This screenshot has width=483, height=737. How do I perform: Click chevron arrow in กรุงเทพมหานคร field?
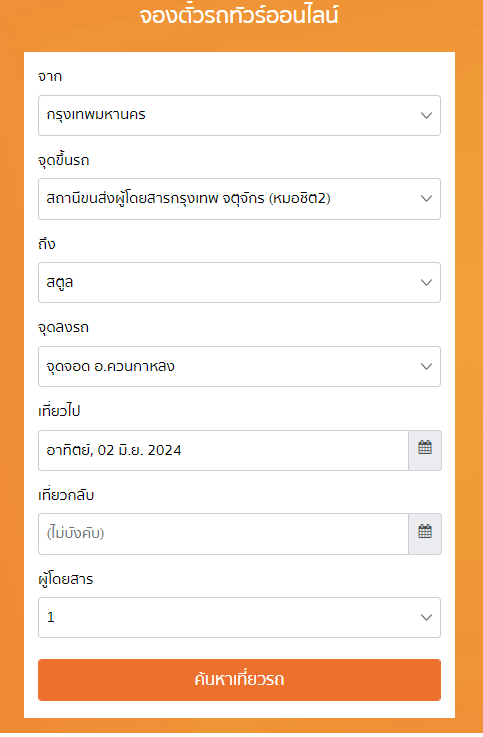(426, 116)
